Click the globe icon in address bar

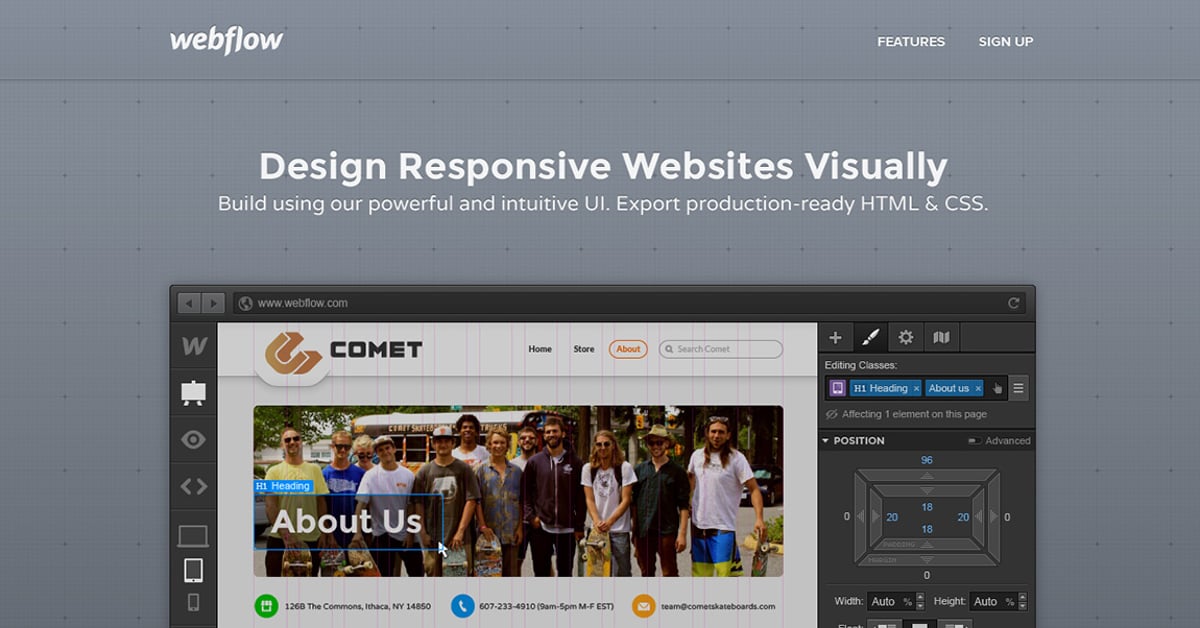246,303
